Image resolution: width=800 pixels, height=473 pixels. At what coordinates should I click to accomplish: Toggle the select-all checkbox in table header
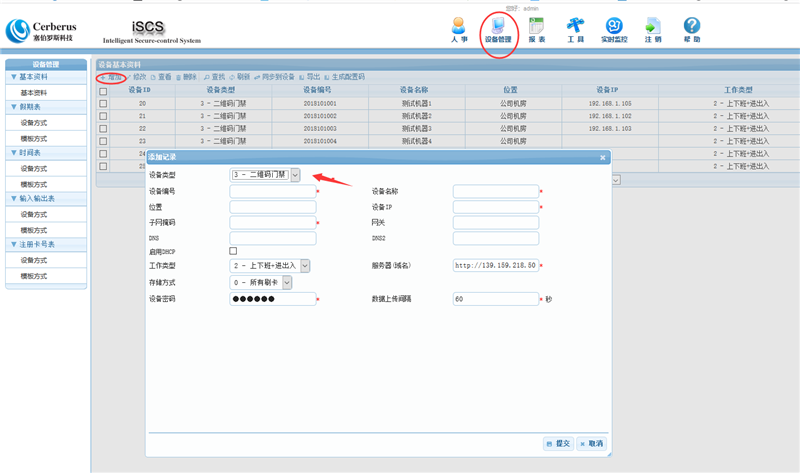(x=103, y=91)
